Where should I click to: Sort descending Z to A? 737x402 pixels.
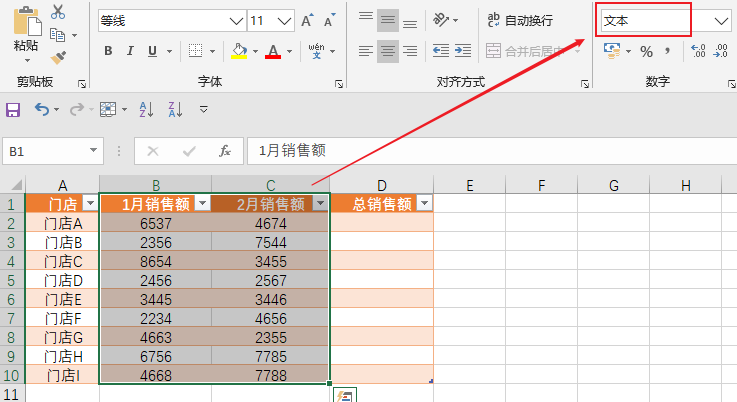175,110
